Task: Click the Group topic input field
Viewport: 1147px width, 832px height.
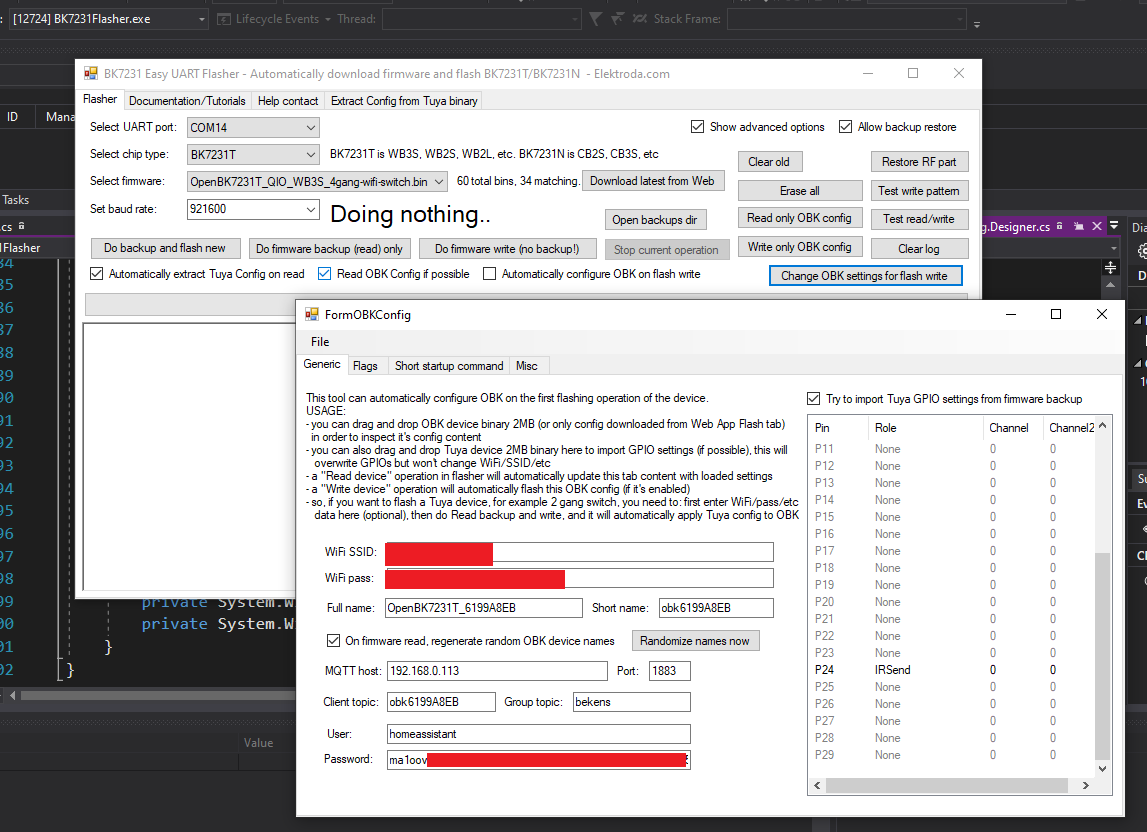Action: 631,702
